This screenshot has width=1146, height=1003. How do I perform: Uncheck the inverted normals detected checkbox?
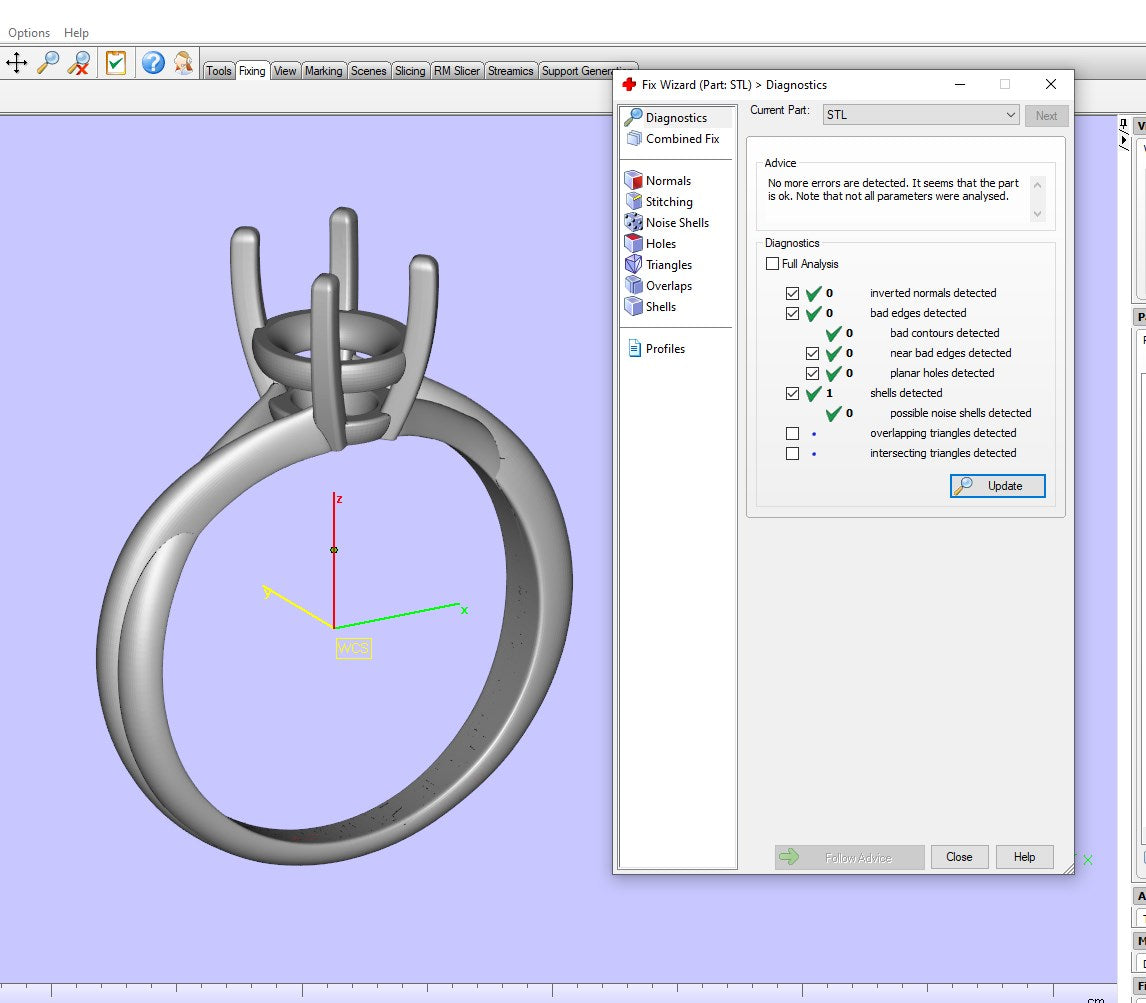coord(792,293)
